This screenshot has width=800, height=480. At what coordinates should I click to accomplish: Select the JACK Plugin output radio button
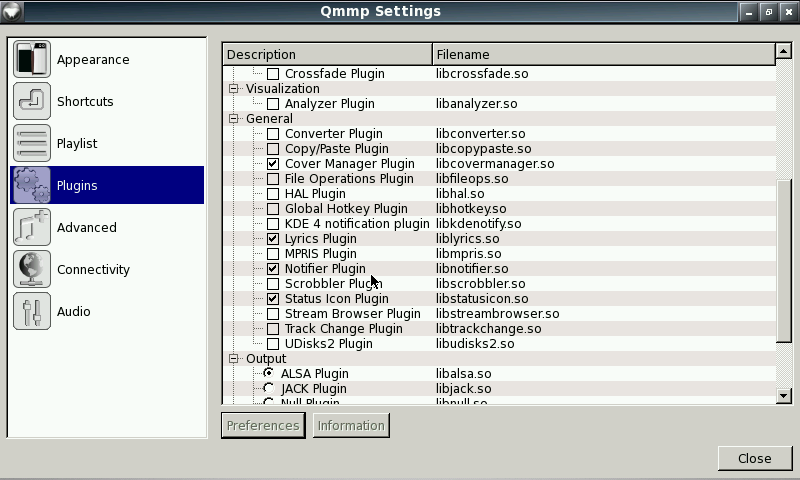[269, 389]
